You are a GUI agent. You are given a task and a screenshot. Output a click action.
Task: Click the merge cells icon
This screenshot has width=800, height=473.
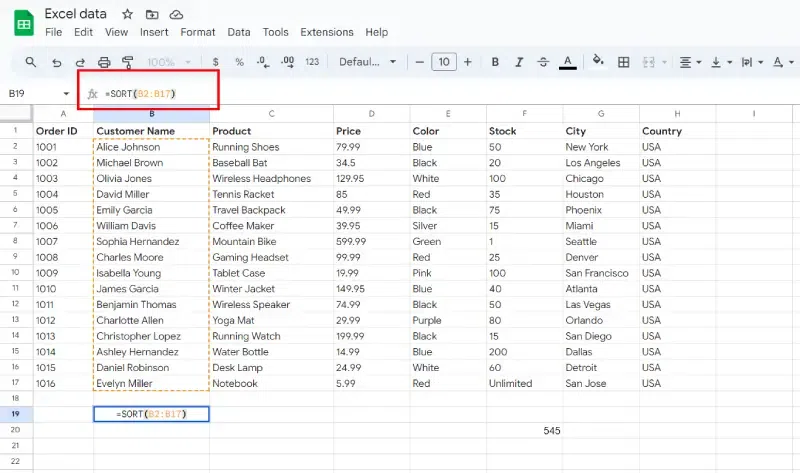pos(648,62)
